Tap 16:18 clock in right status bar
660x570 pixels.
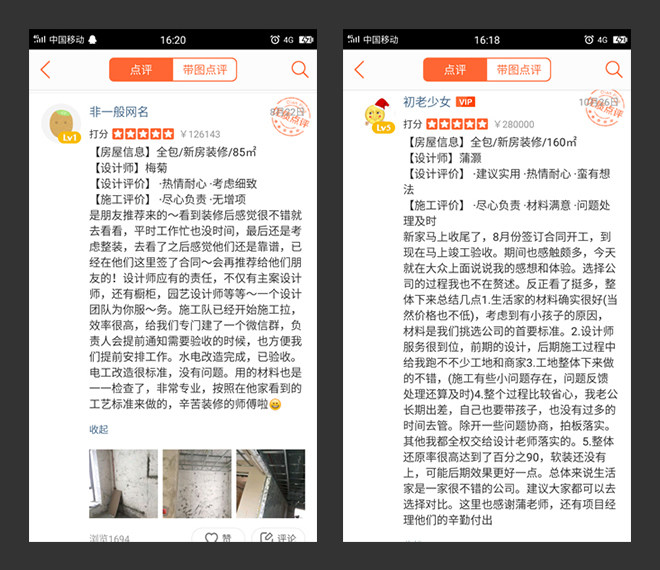[x=487, y=40]
